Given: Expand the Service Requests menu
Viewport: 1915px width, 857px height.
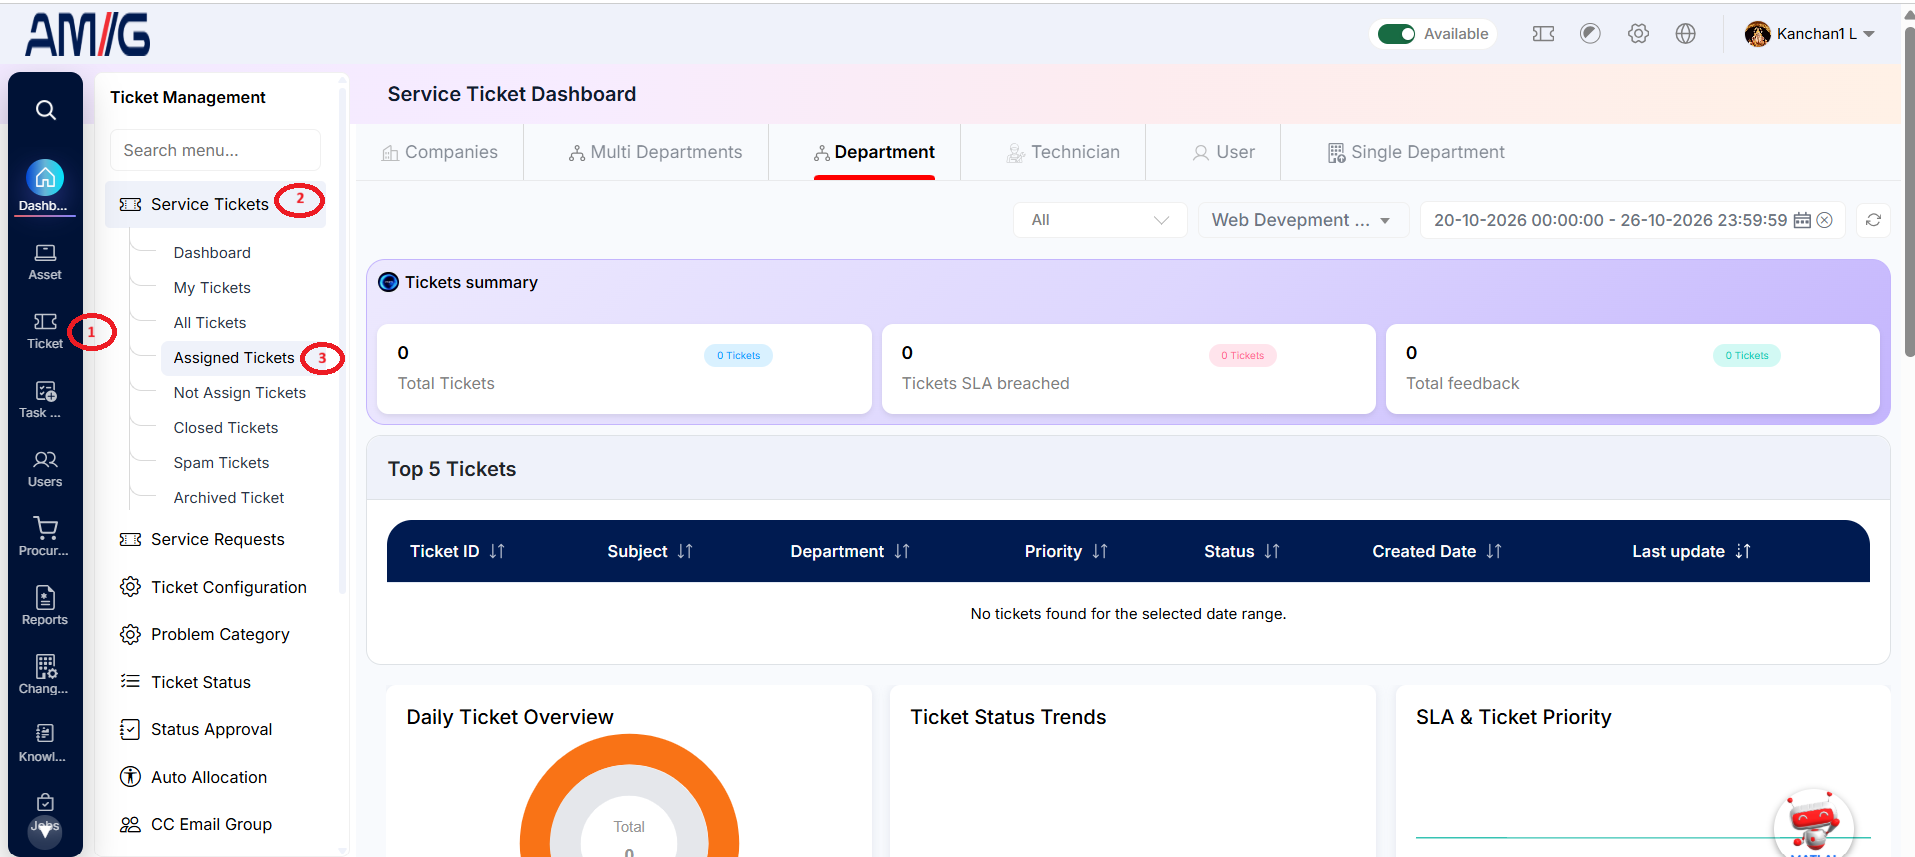Looking at the screenshot, I should [217, 540].
